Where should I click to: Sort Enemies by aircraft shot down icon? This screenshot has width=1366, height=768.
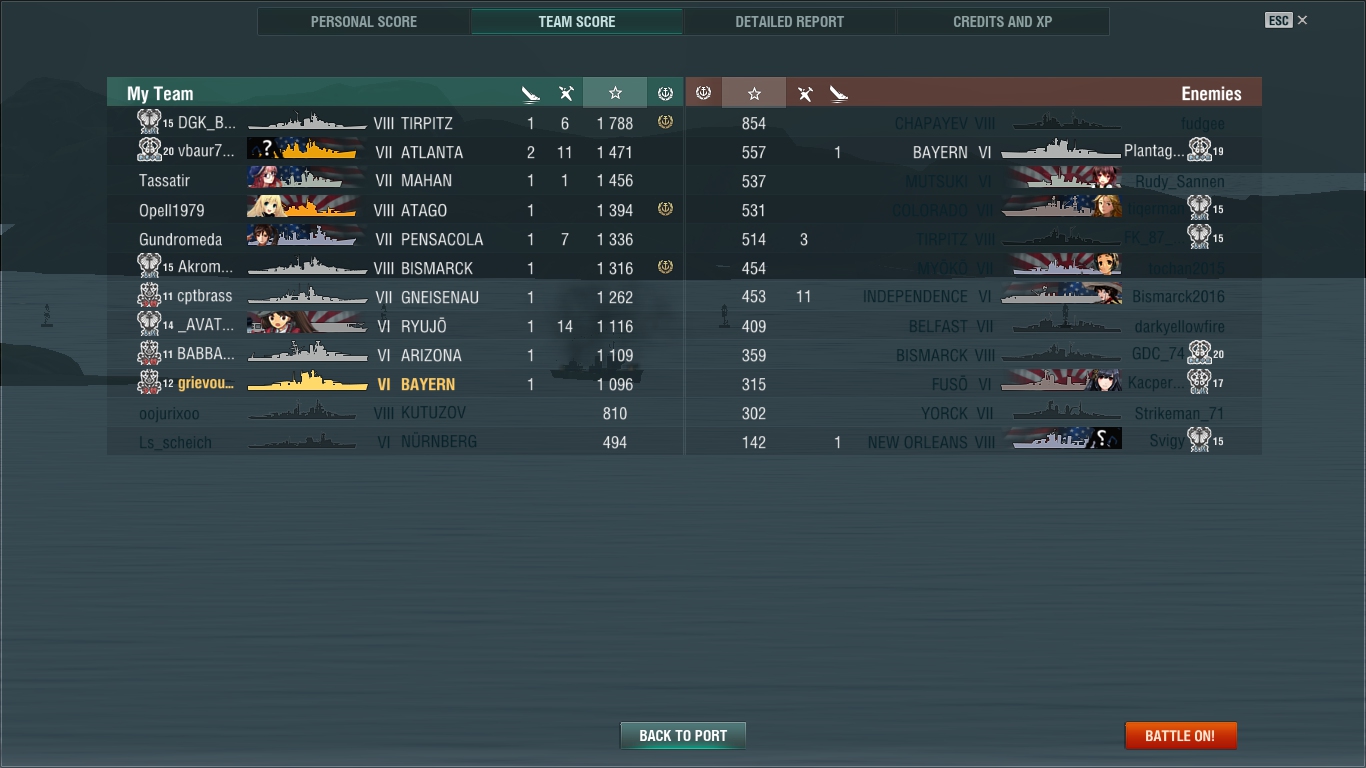click(x=804, y=94)
